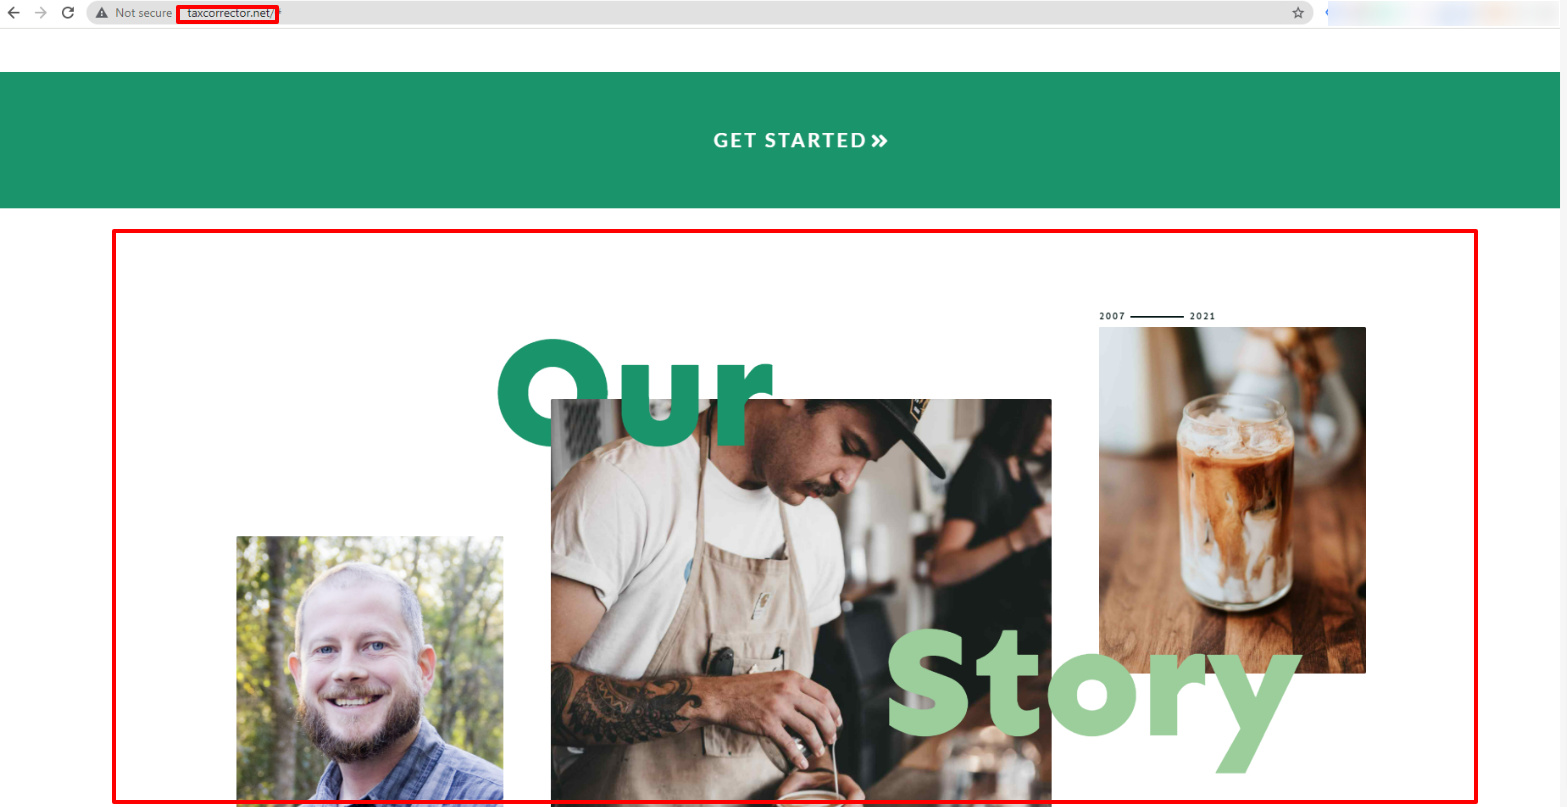The image size is (1567, 807).
Task: Click the 2021 year label
Action: [1202, 316]
